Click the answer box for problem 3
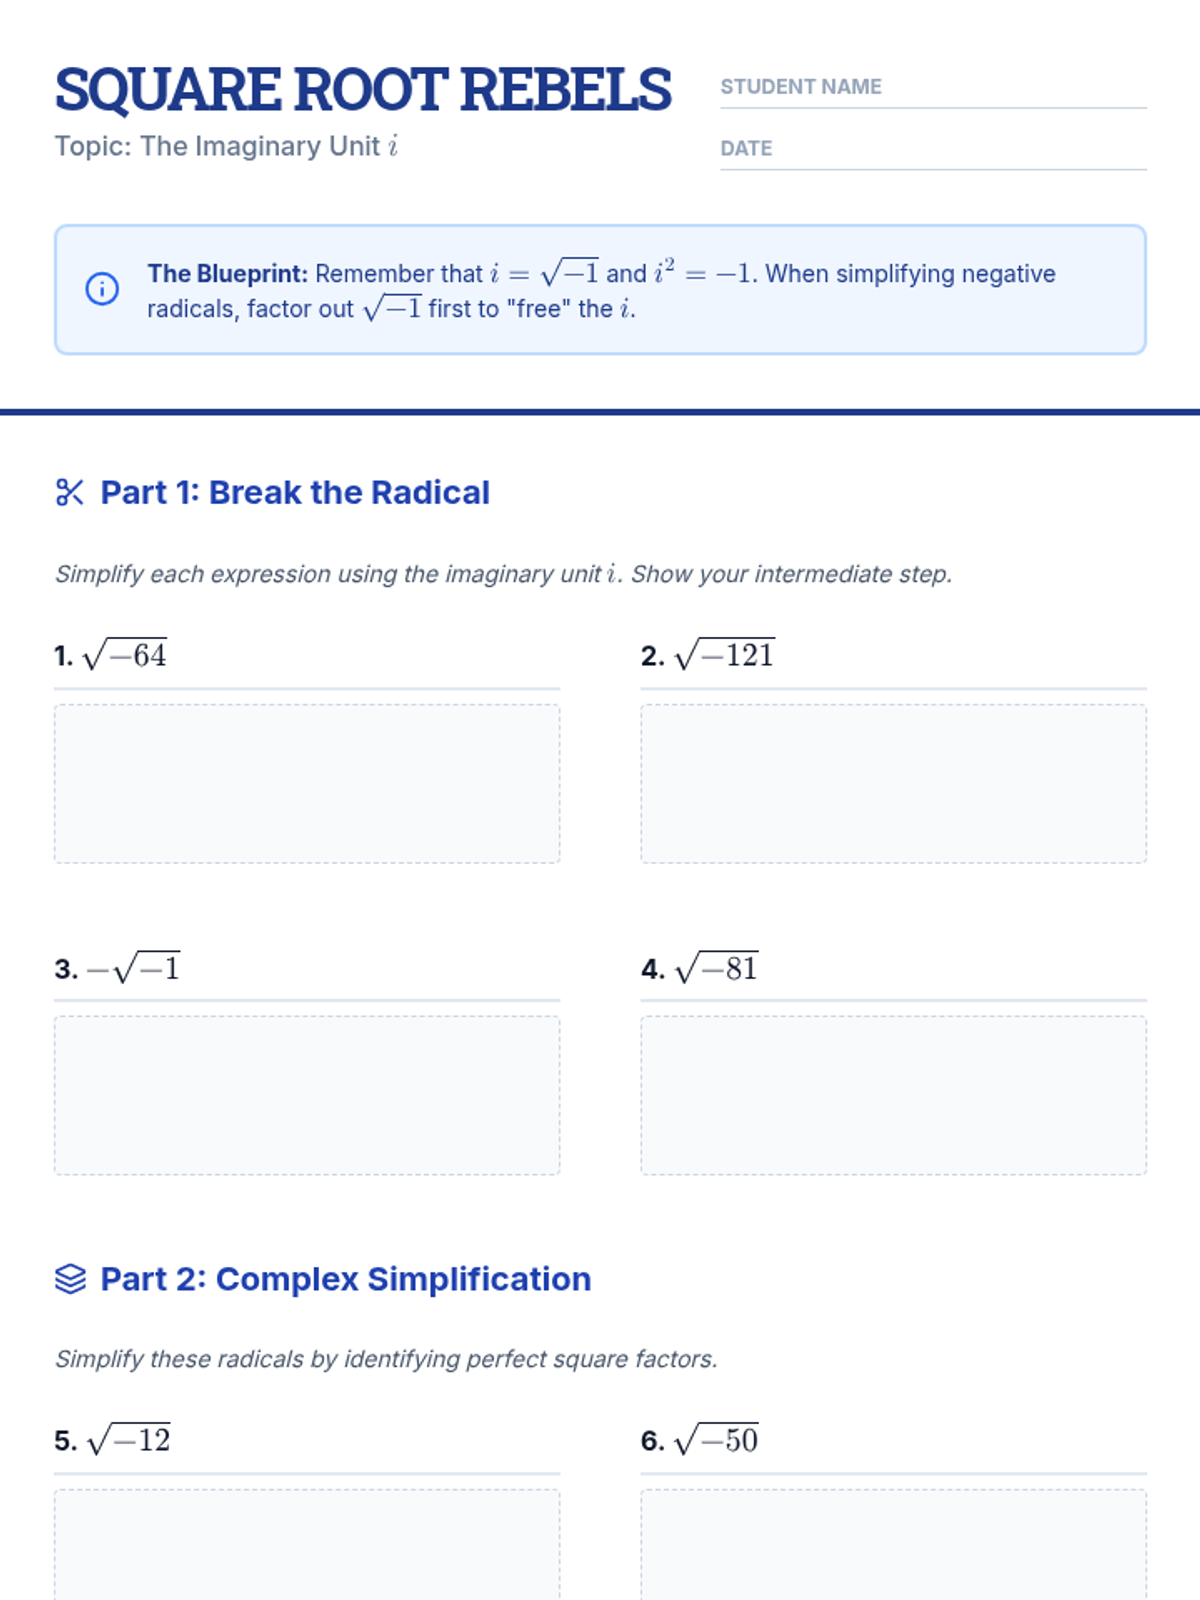This screenshot has width=1200, height=1600. click(307, 1095)
